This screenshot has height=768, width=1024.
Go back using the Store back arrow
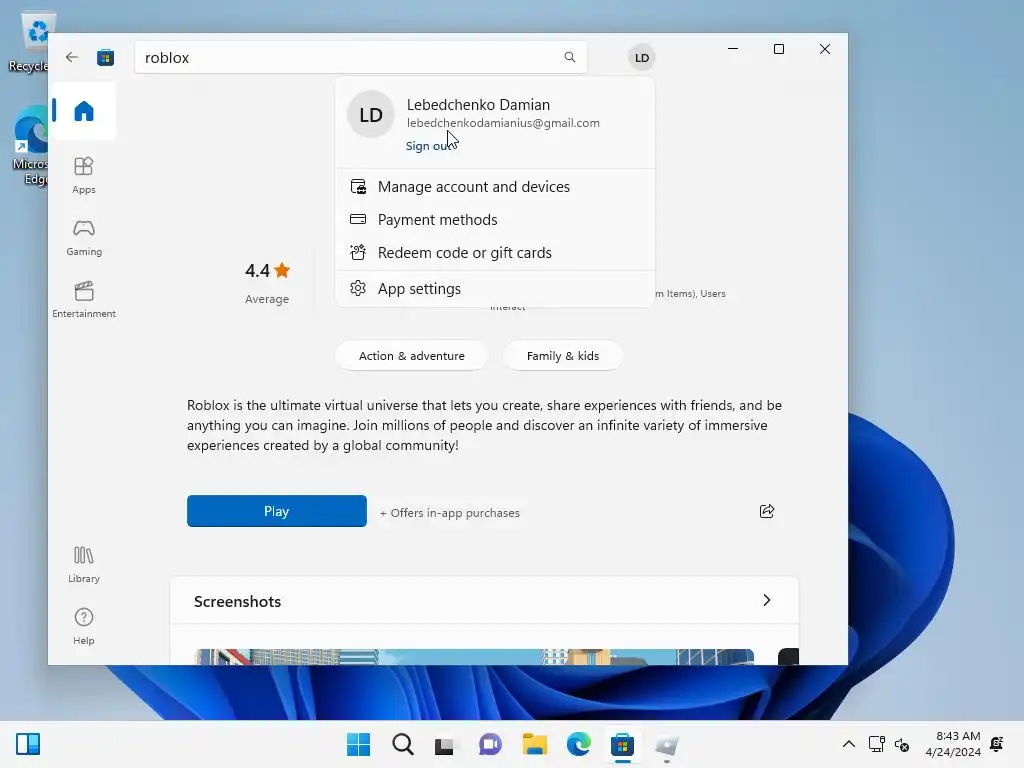tap(72, 57)
